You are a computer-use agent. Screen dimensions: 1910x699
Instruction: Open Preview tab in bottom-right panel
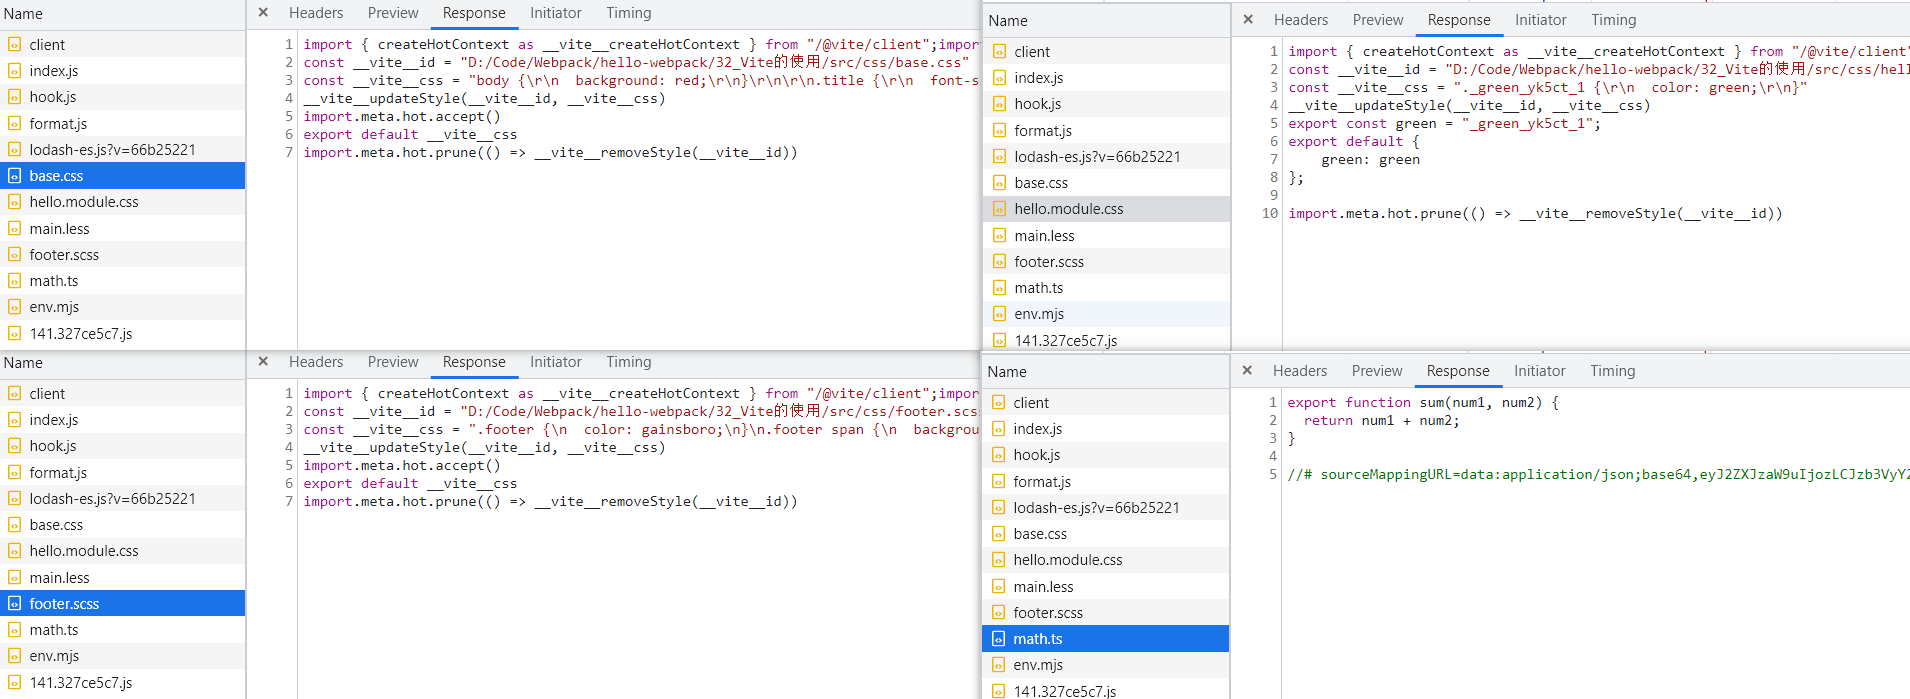pyautogui.click(x=1377, y=371)
